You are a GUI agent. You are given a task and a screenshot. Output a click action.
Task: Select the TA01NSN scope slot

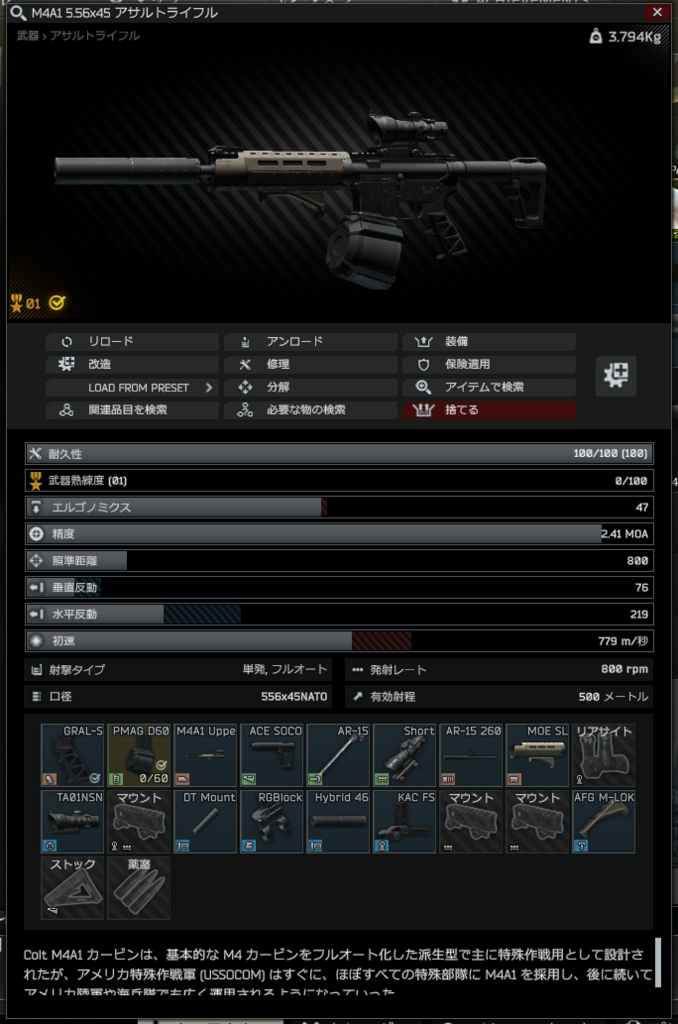click(x=73, y=822)
